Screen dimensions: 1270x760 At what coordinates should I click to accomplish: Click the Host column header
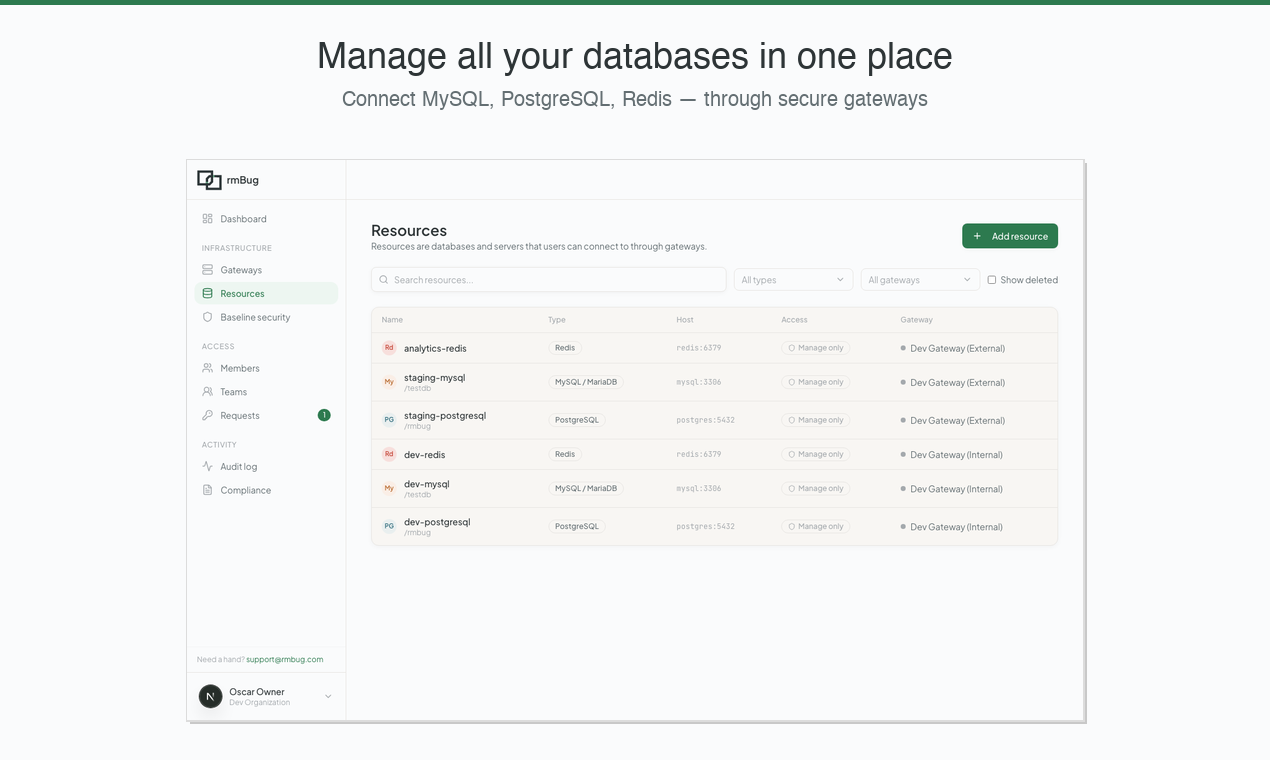685,320
